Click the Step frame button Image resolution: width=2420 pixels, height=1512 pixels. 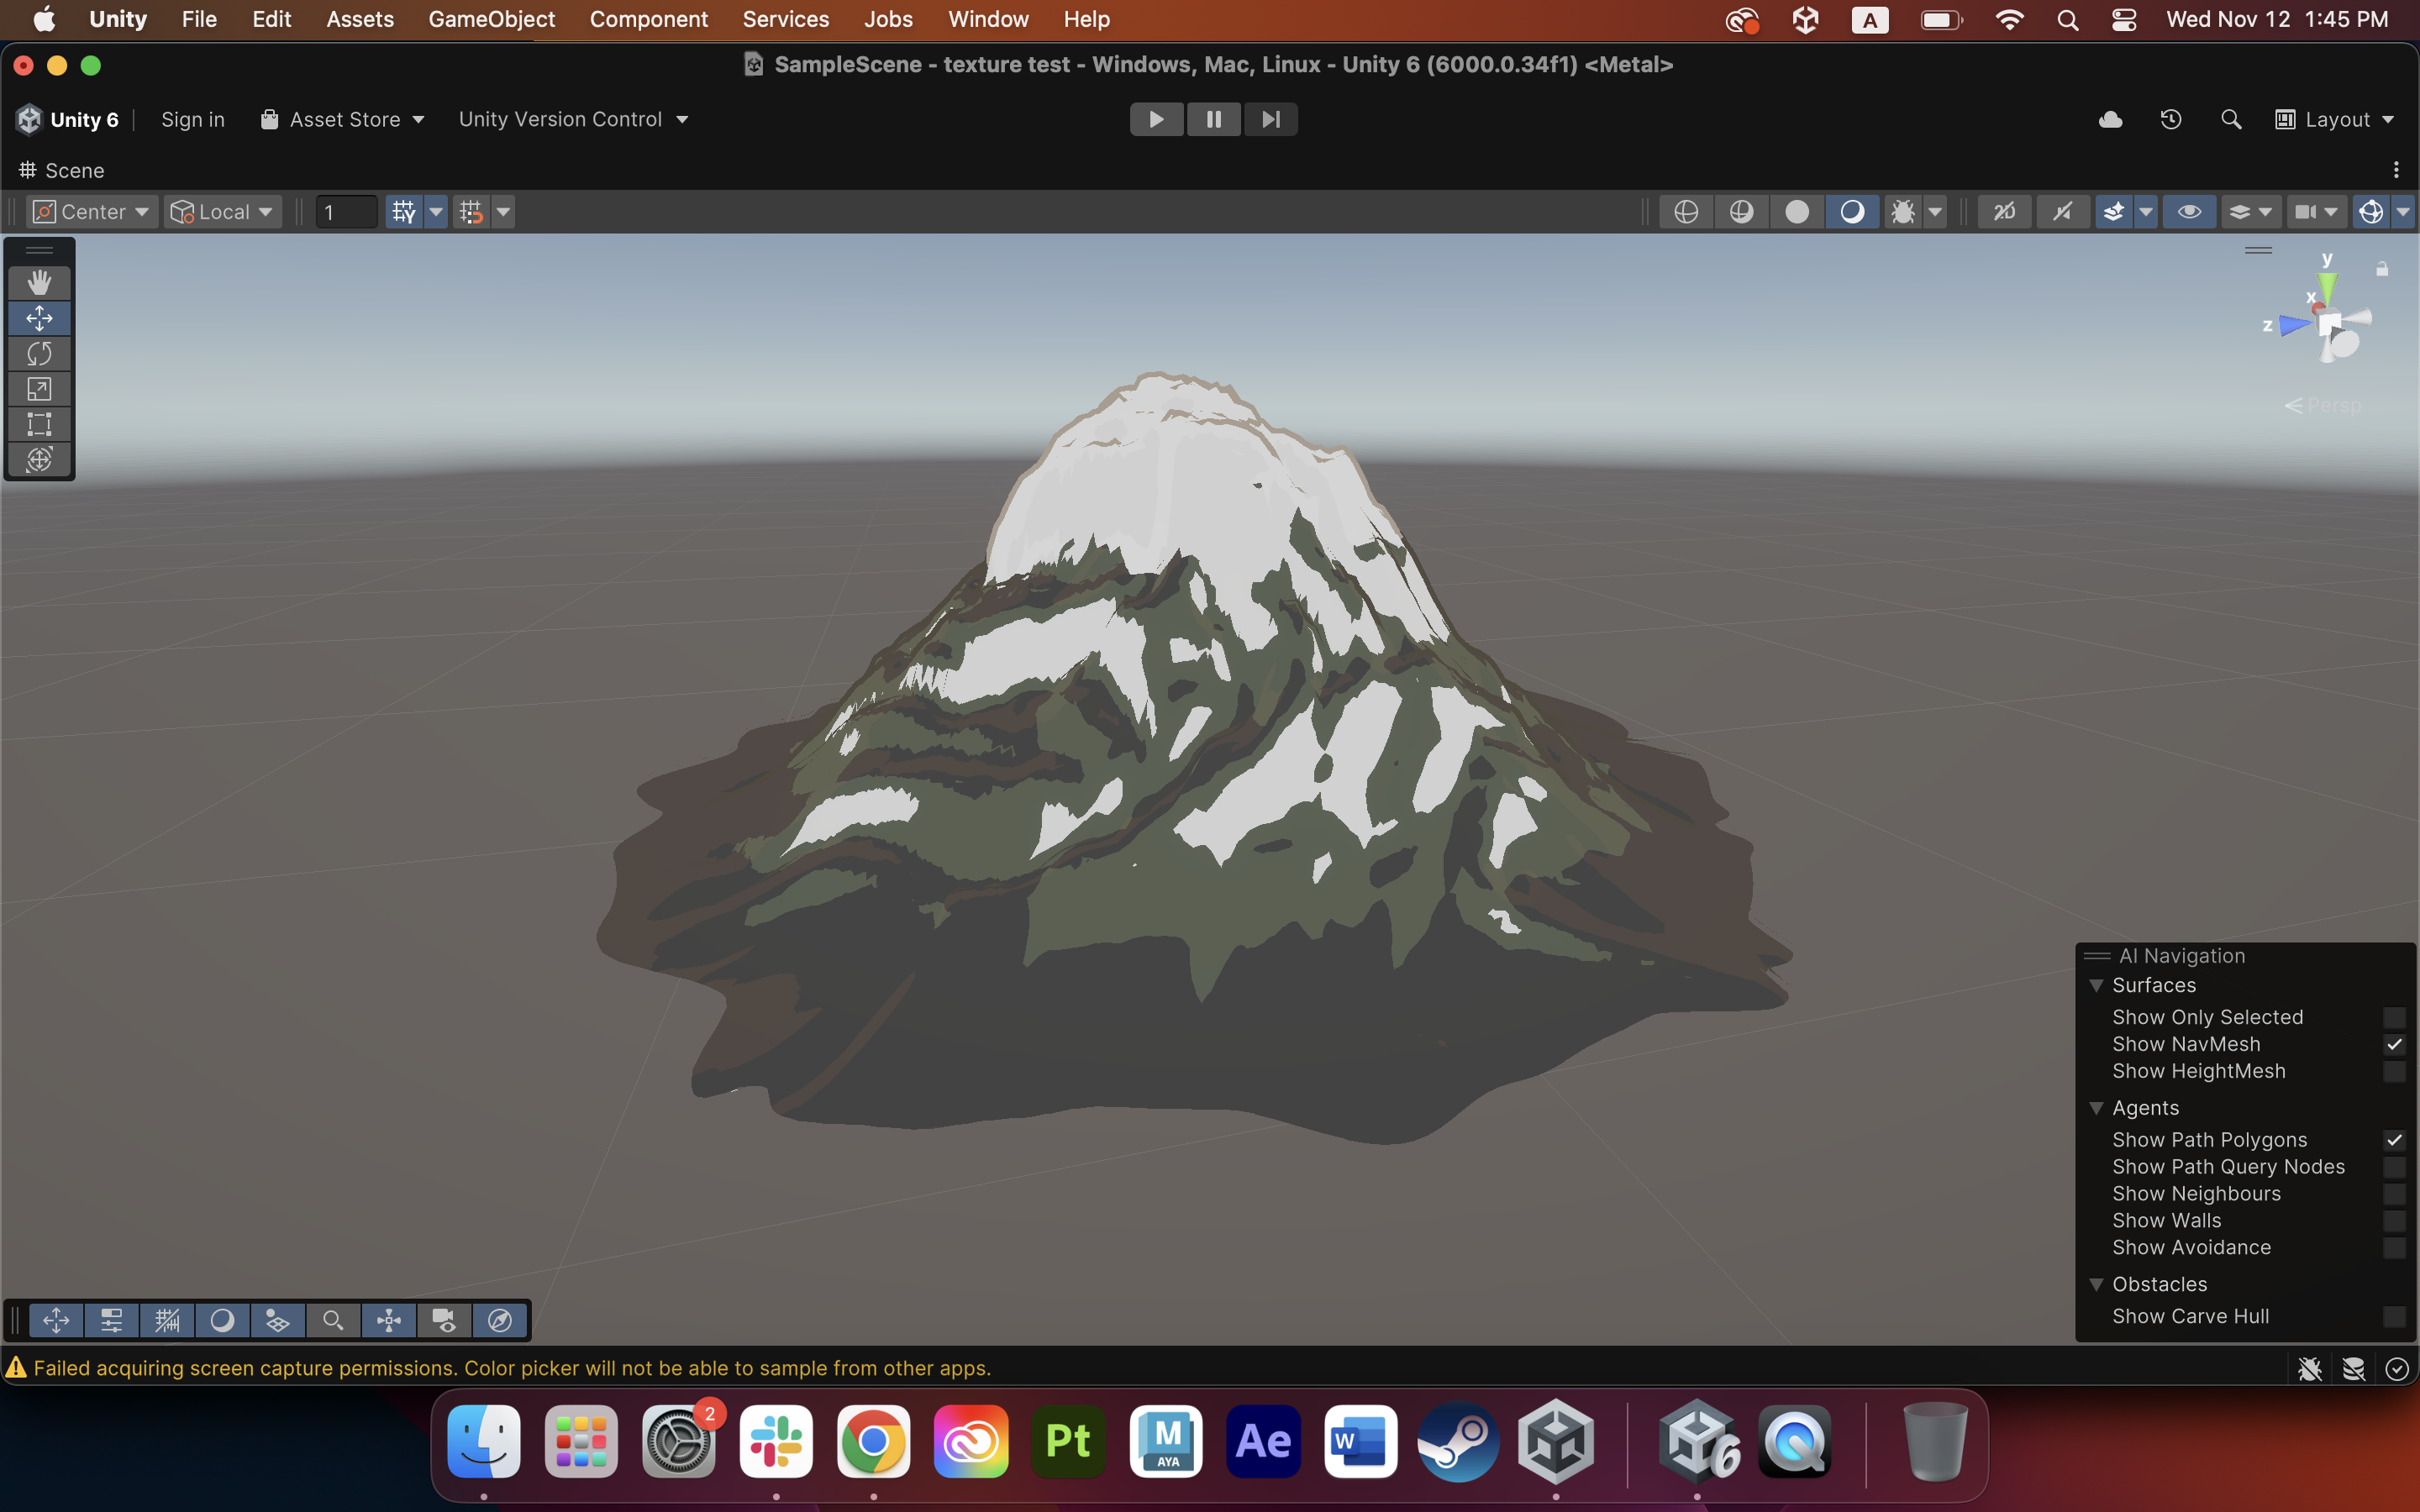(x=1270, y=119)
